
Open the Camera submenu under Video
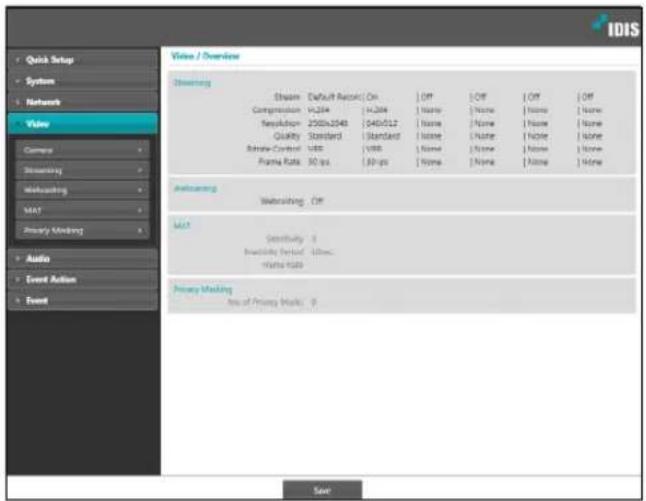[x=82, y=150]
